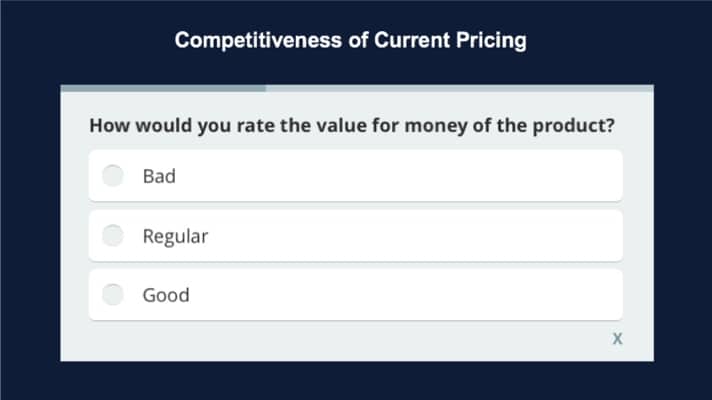Dismiss the survey with the X icon
Screen dimensions: 712x400
pyautogui.click(x=617, y=338)
